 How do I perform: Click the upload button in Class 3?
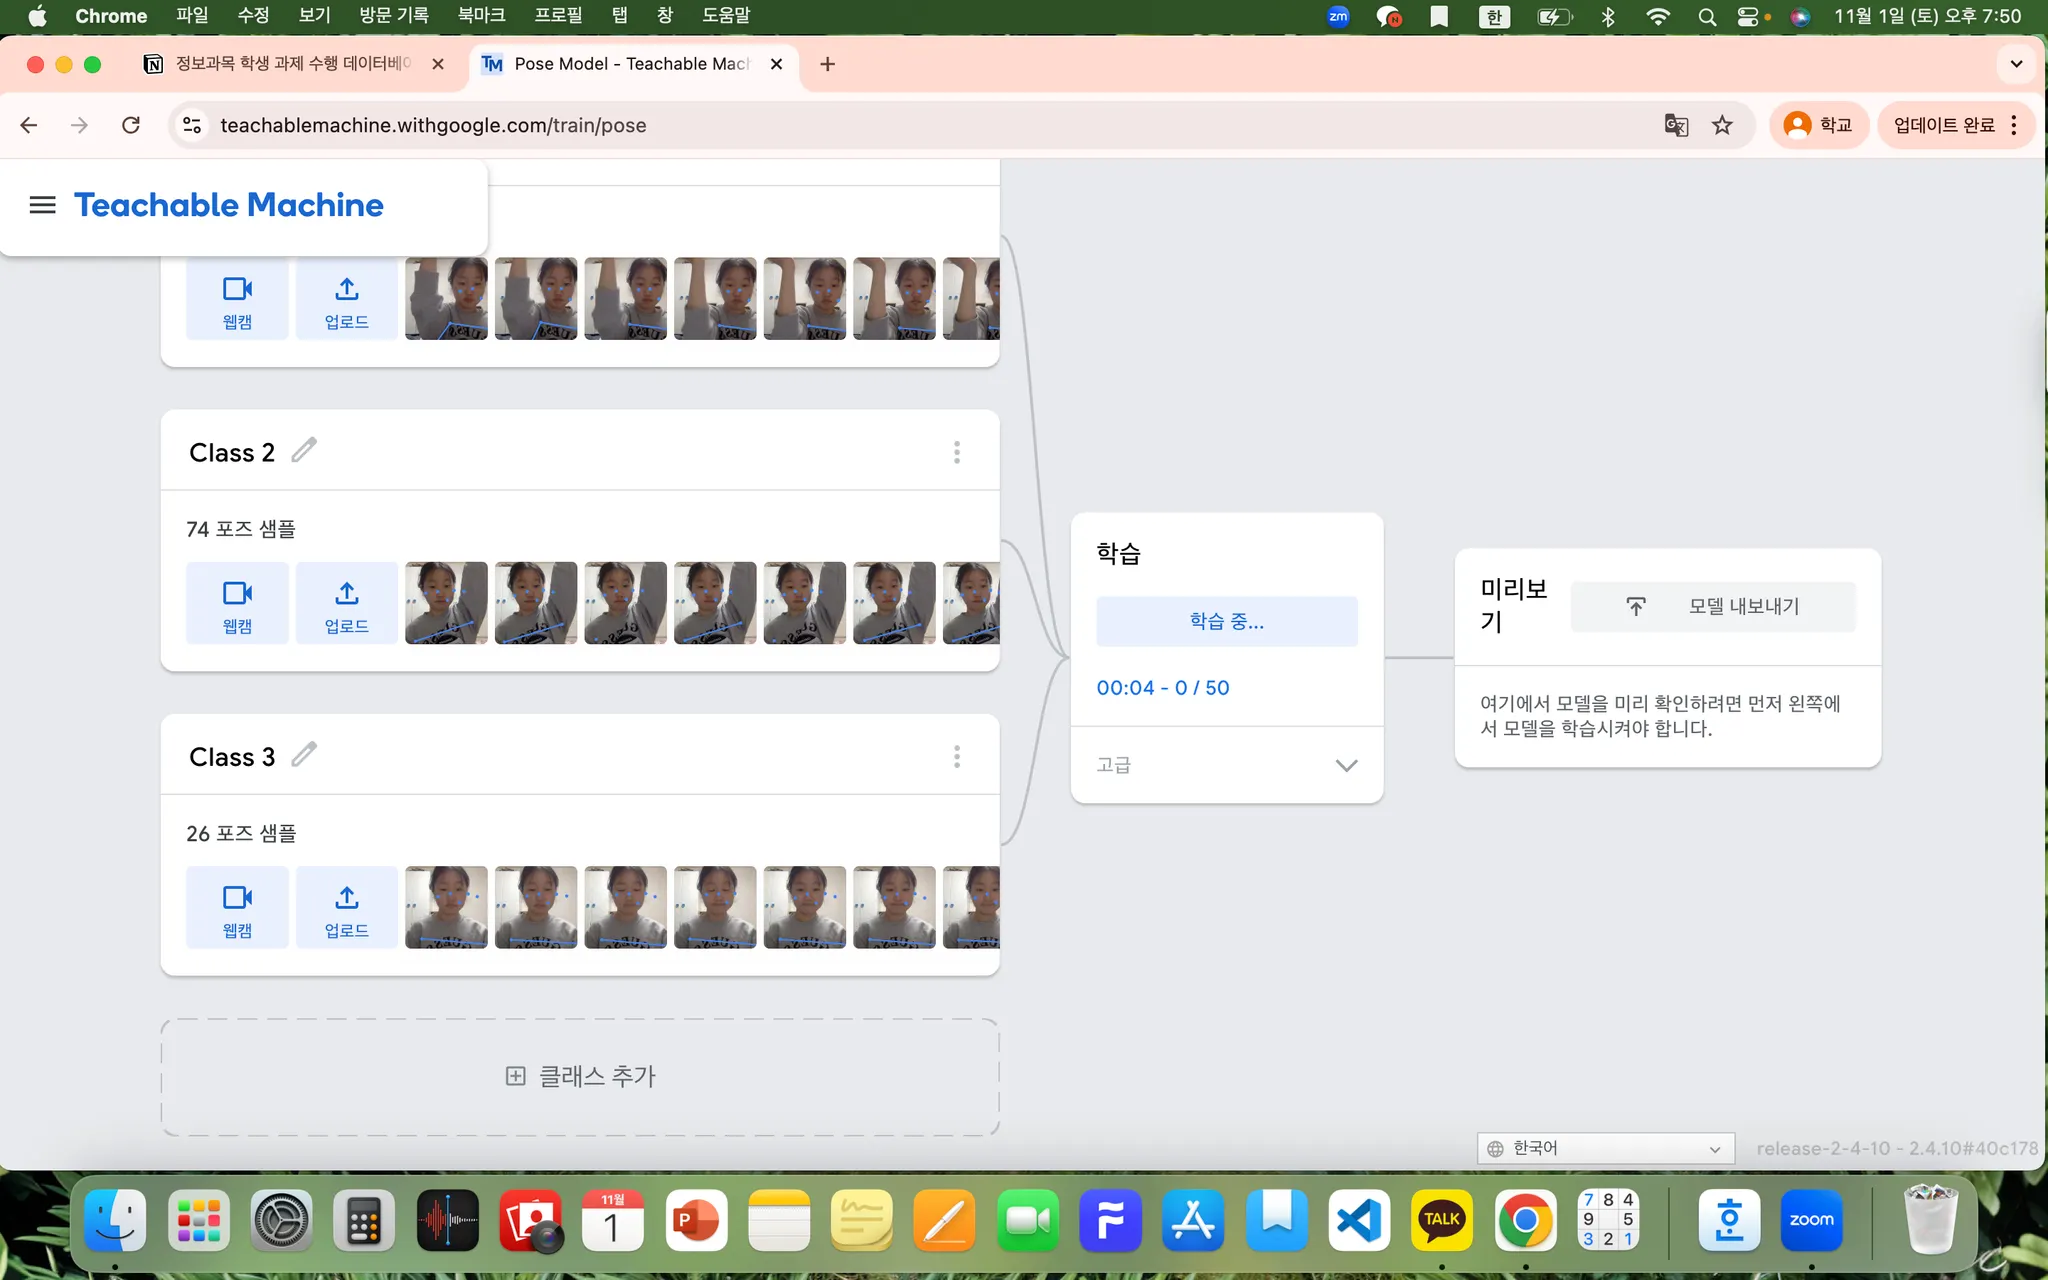pyautogui.click(x=346, y=908)
